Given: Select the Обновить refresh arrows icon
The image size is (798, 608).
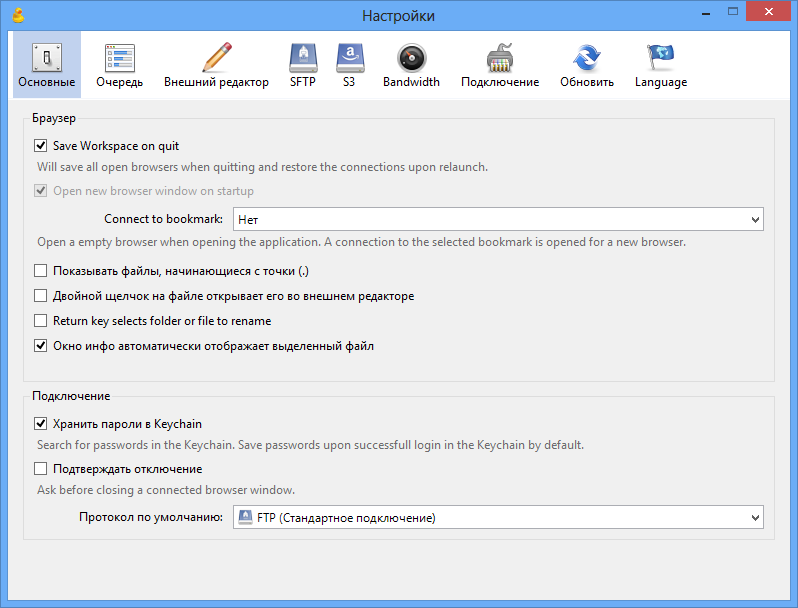Looking at the screenshot, I should (587, 57).
